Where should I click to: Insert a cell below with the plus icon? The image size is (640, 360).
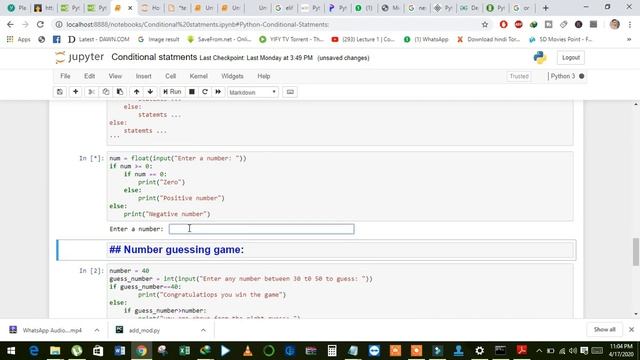[76, 92]
